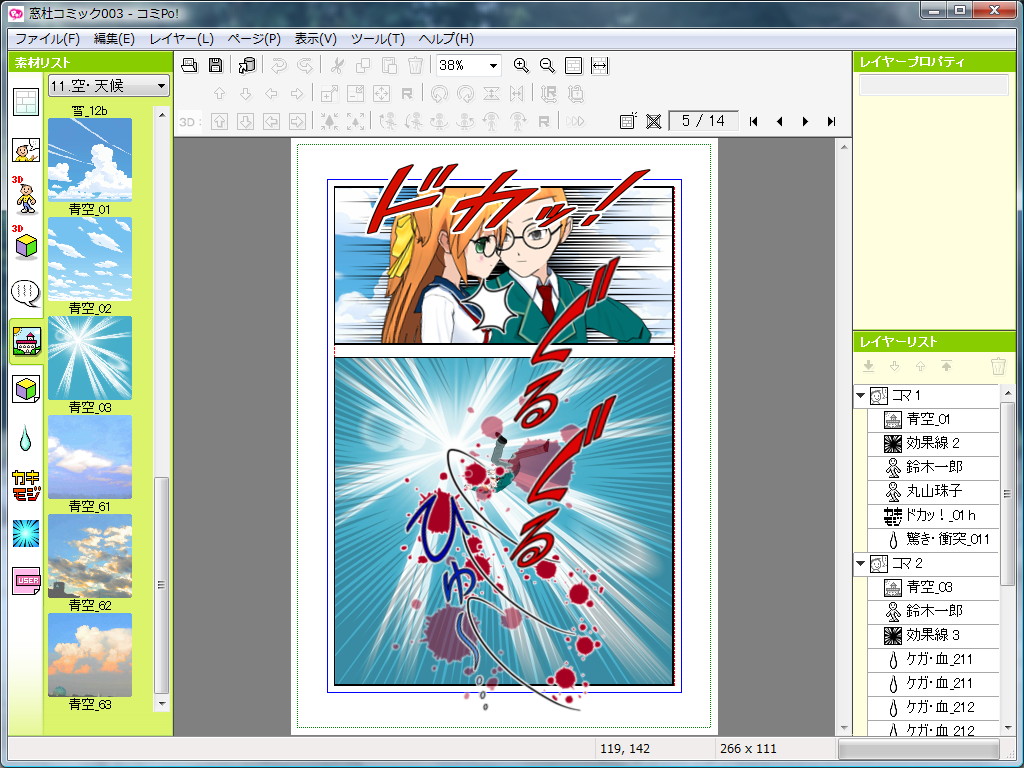Viewport: 1024px width, 768px height.
Task: Collapse the コマ 2 layer group
Action: point(860,564)
